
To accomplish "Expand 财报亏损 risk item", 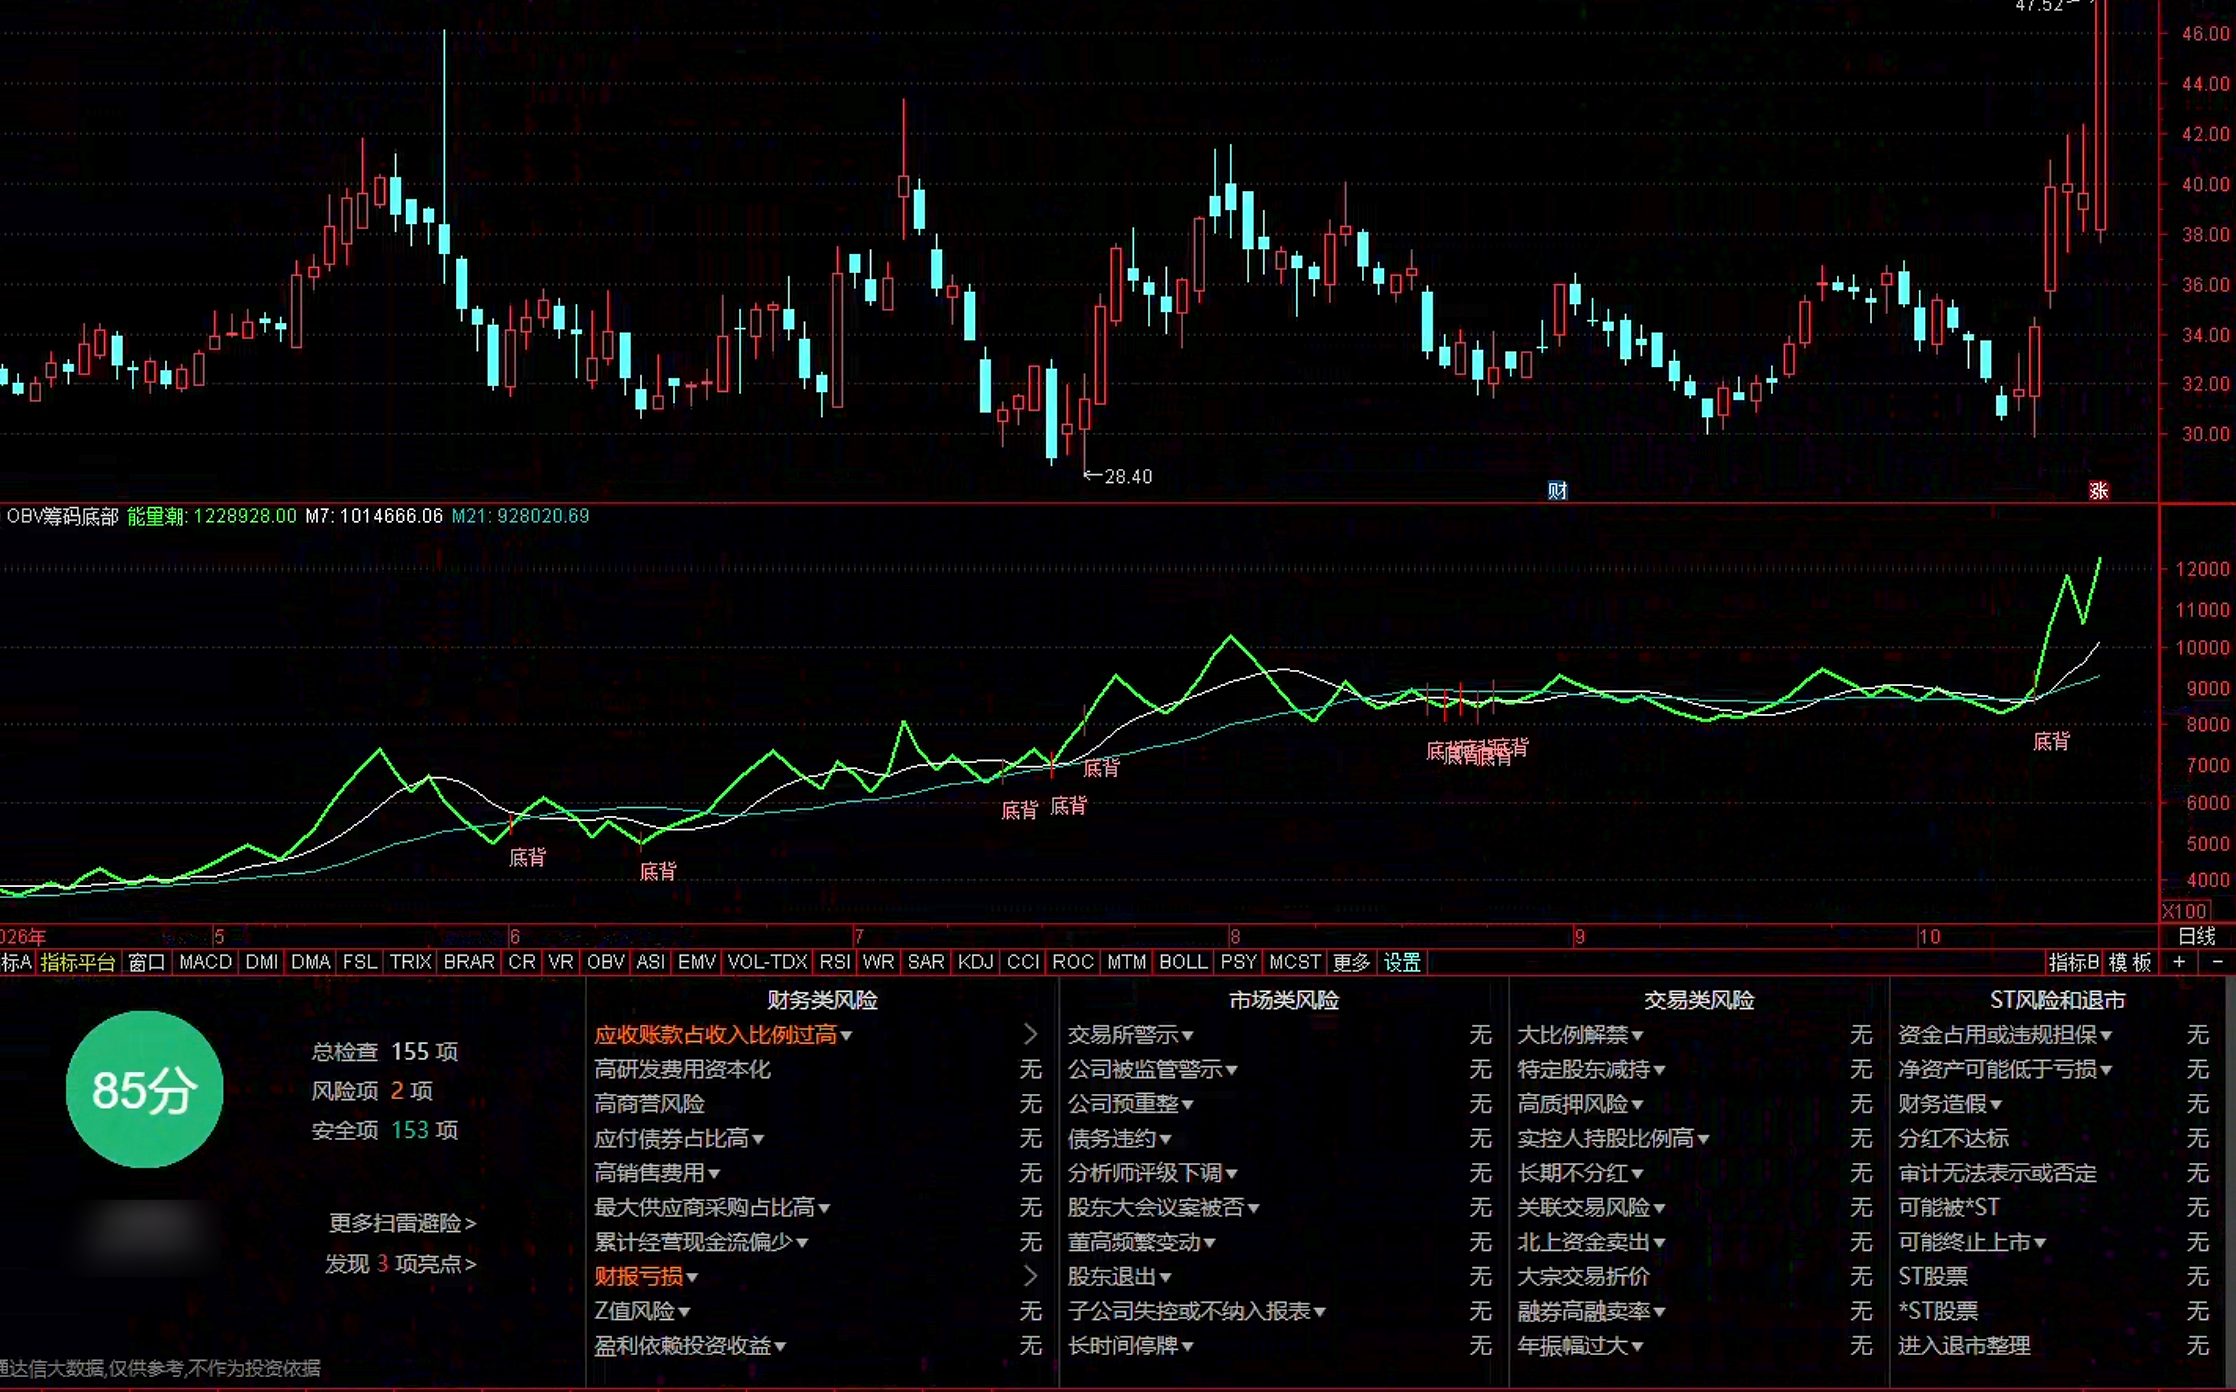I will (646, 1276).
